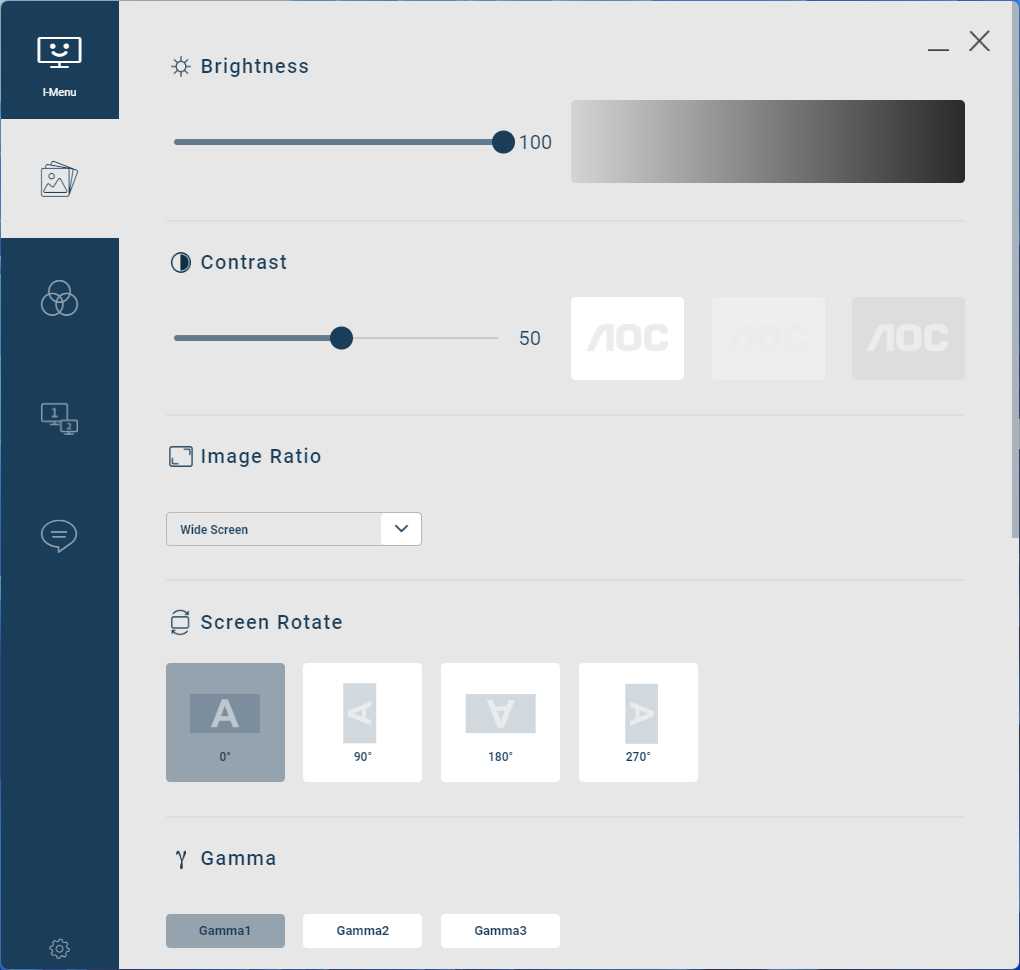Screen dimensions: 1020x970
Task: Choose the Gamma1 button
Action: pyautogui.click(x=225, y=930)
